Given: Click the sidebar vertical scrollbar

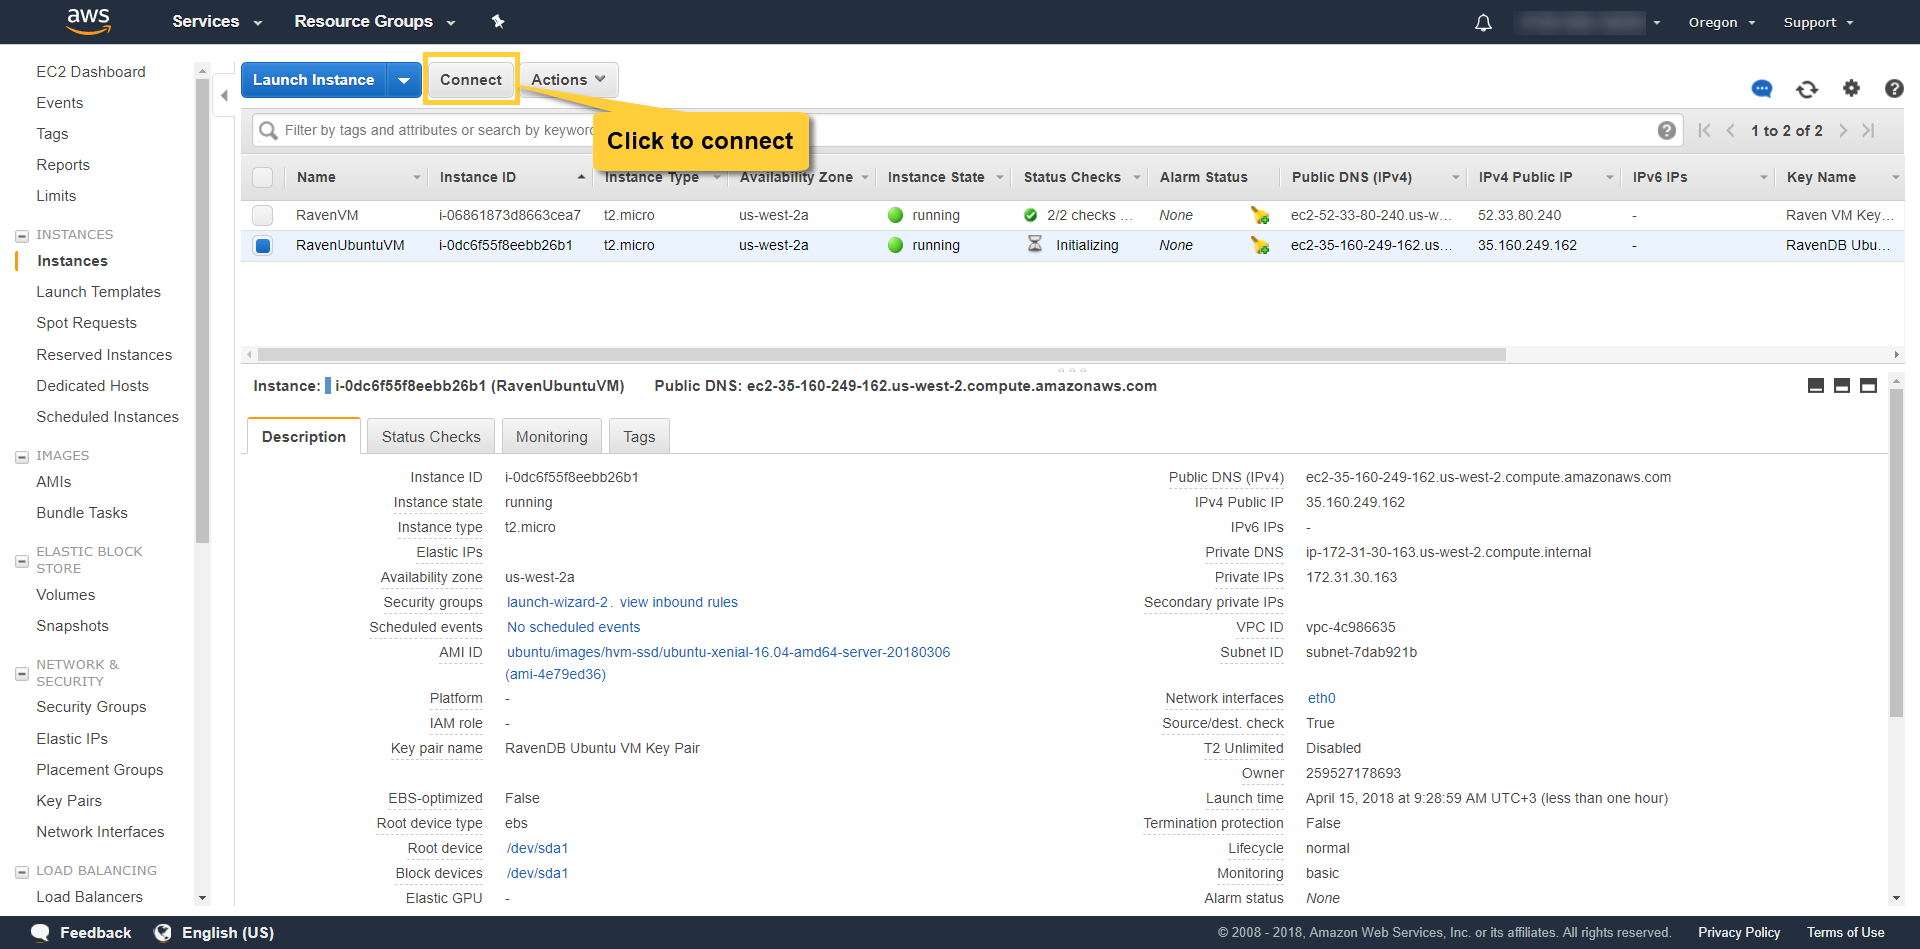Looking at the screenshot, I should tap(202, 310).
